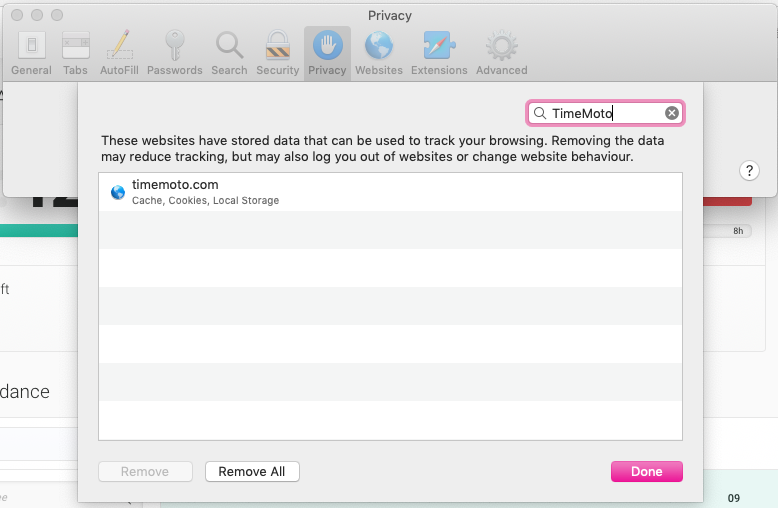778x508 pixels.
Task: Click the red close window button
Action: point(17,15)
